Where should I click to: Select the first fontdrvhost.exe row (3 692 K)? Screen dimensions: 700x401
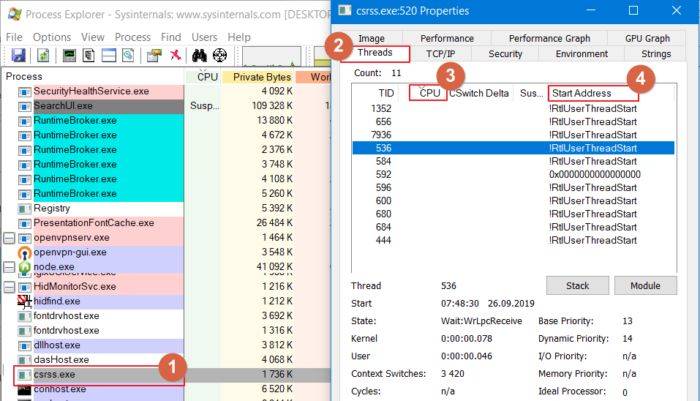click(166, 316)
